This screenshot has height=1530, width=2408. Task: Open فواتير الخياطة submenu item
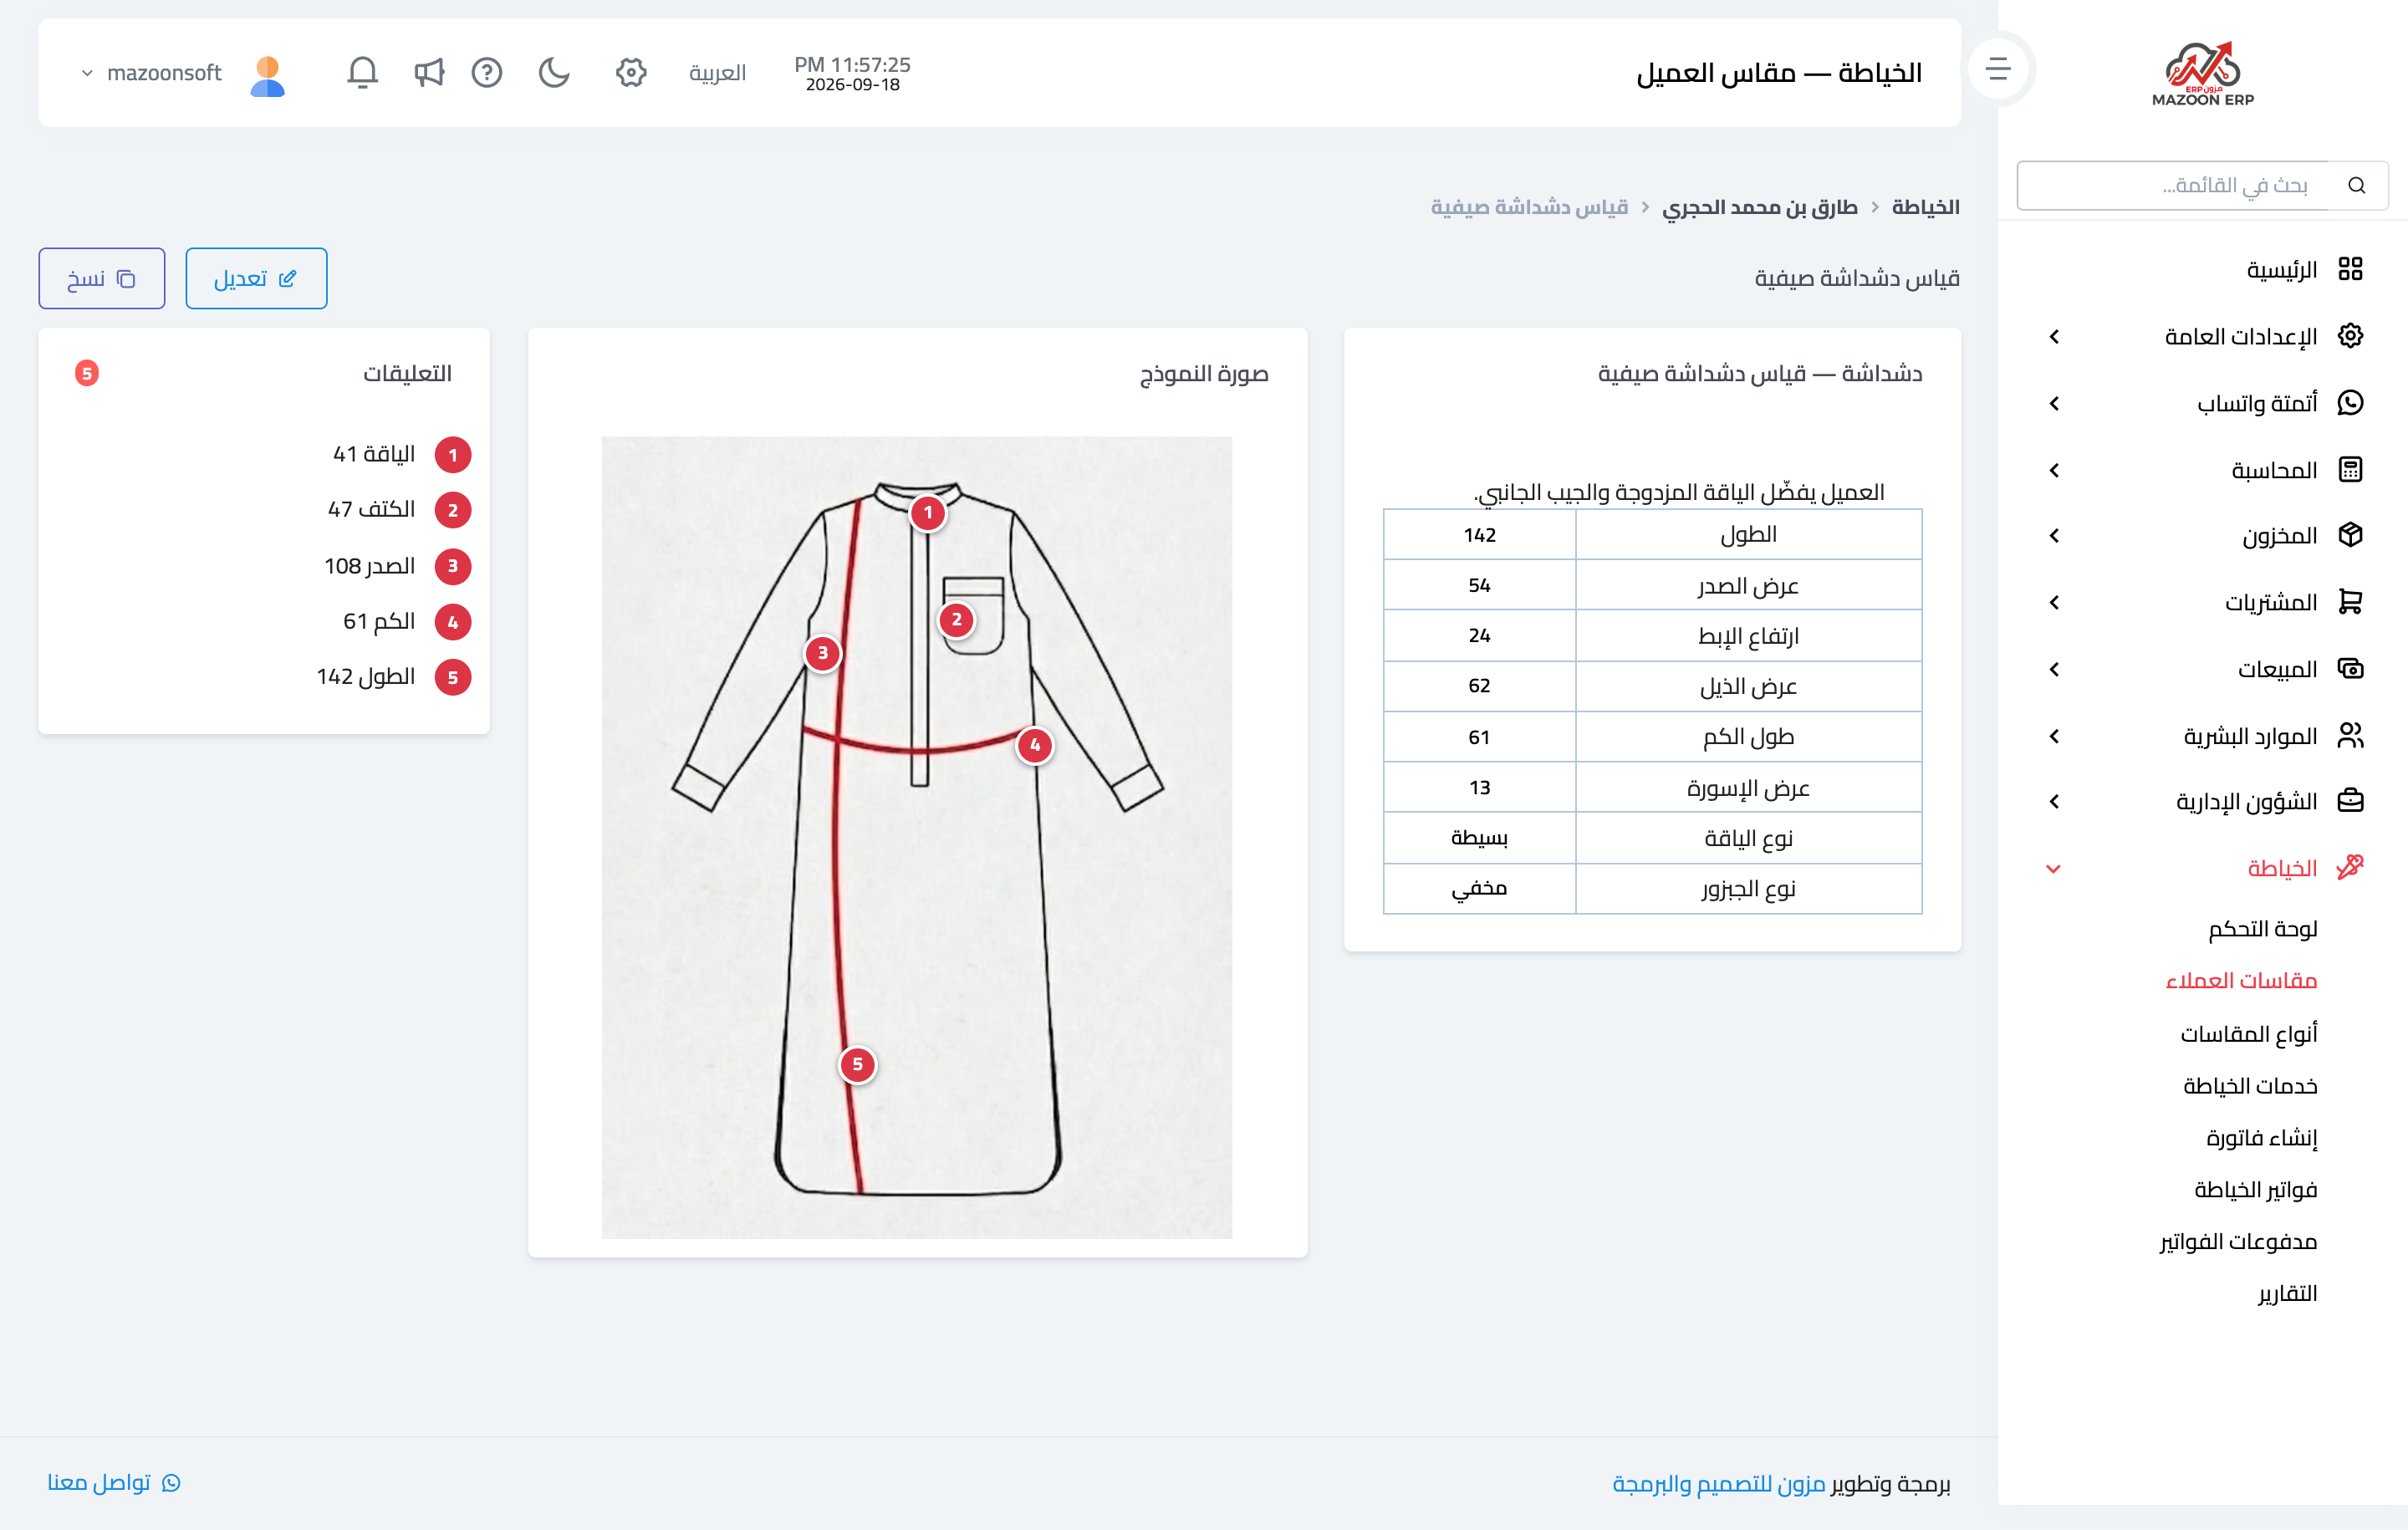point(2256,1189)
